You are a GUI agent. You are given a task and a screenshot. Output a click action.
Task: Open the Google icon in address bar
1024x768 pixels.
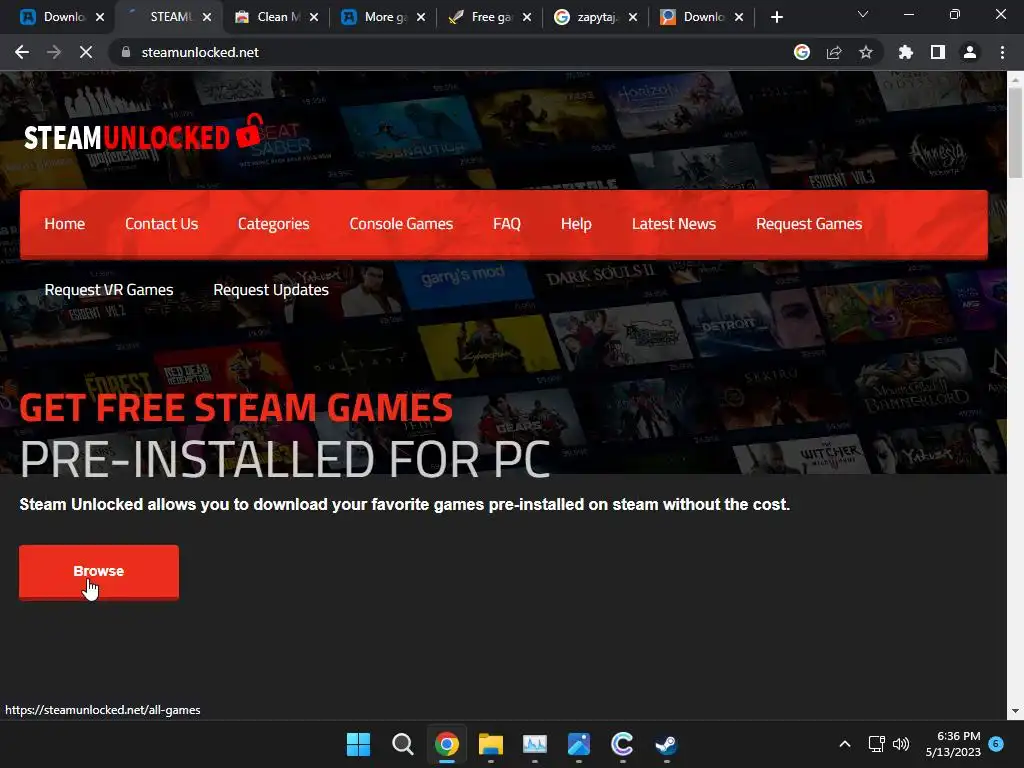point(802,52)
